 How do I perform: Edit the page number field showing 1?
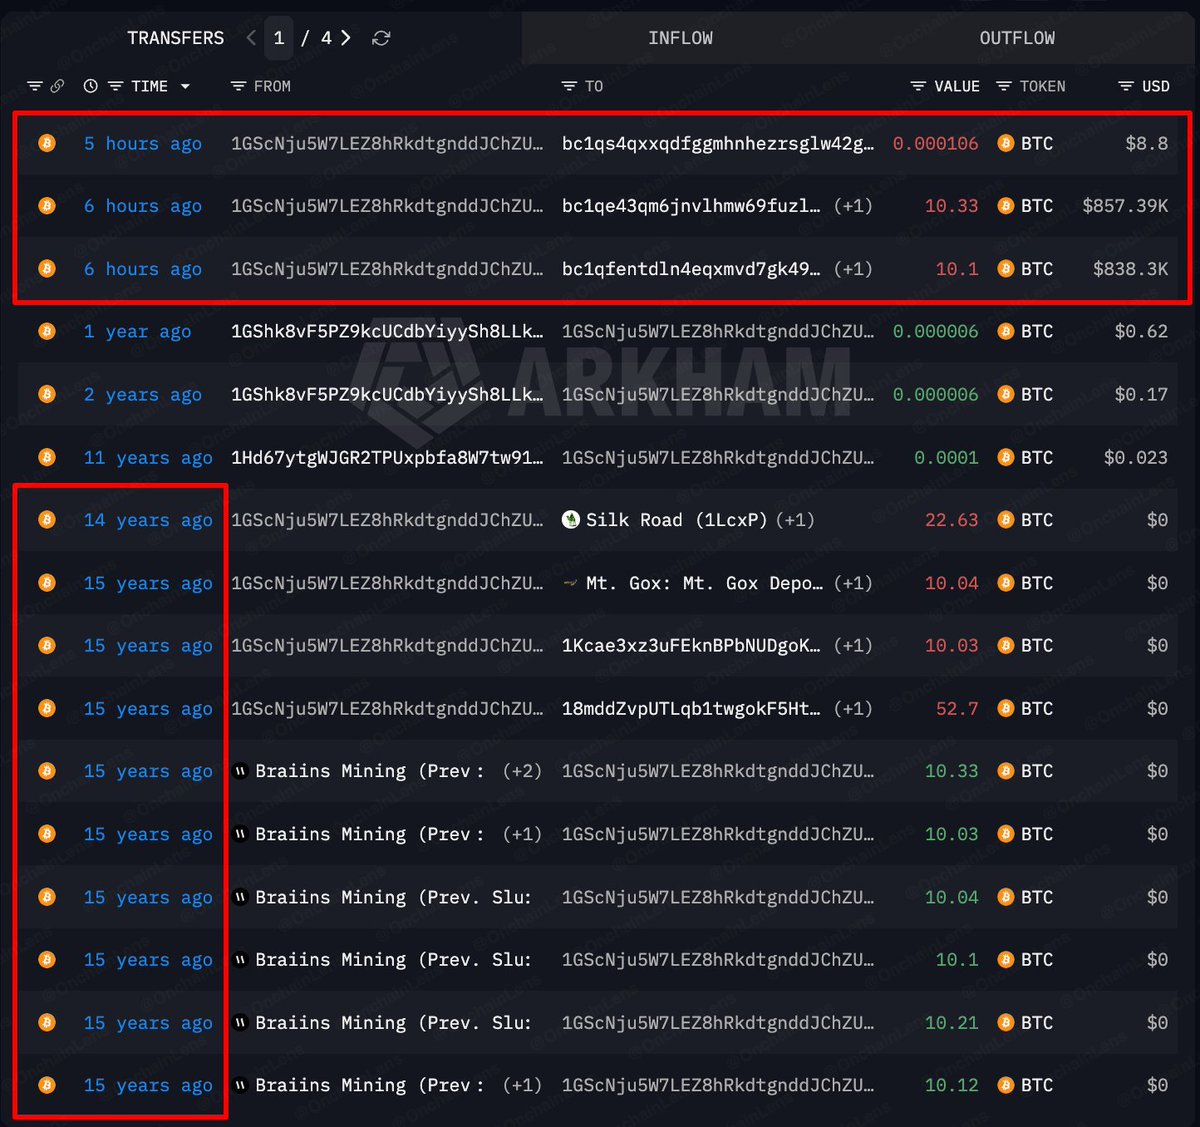pyautogui.click(x=279, y=38)
